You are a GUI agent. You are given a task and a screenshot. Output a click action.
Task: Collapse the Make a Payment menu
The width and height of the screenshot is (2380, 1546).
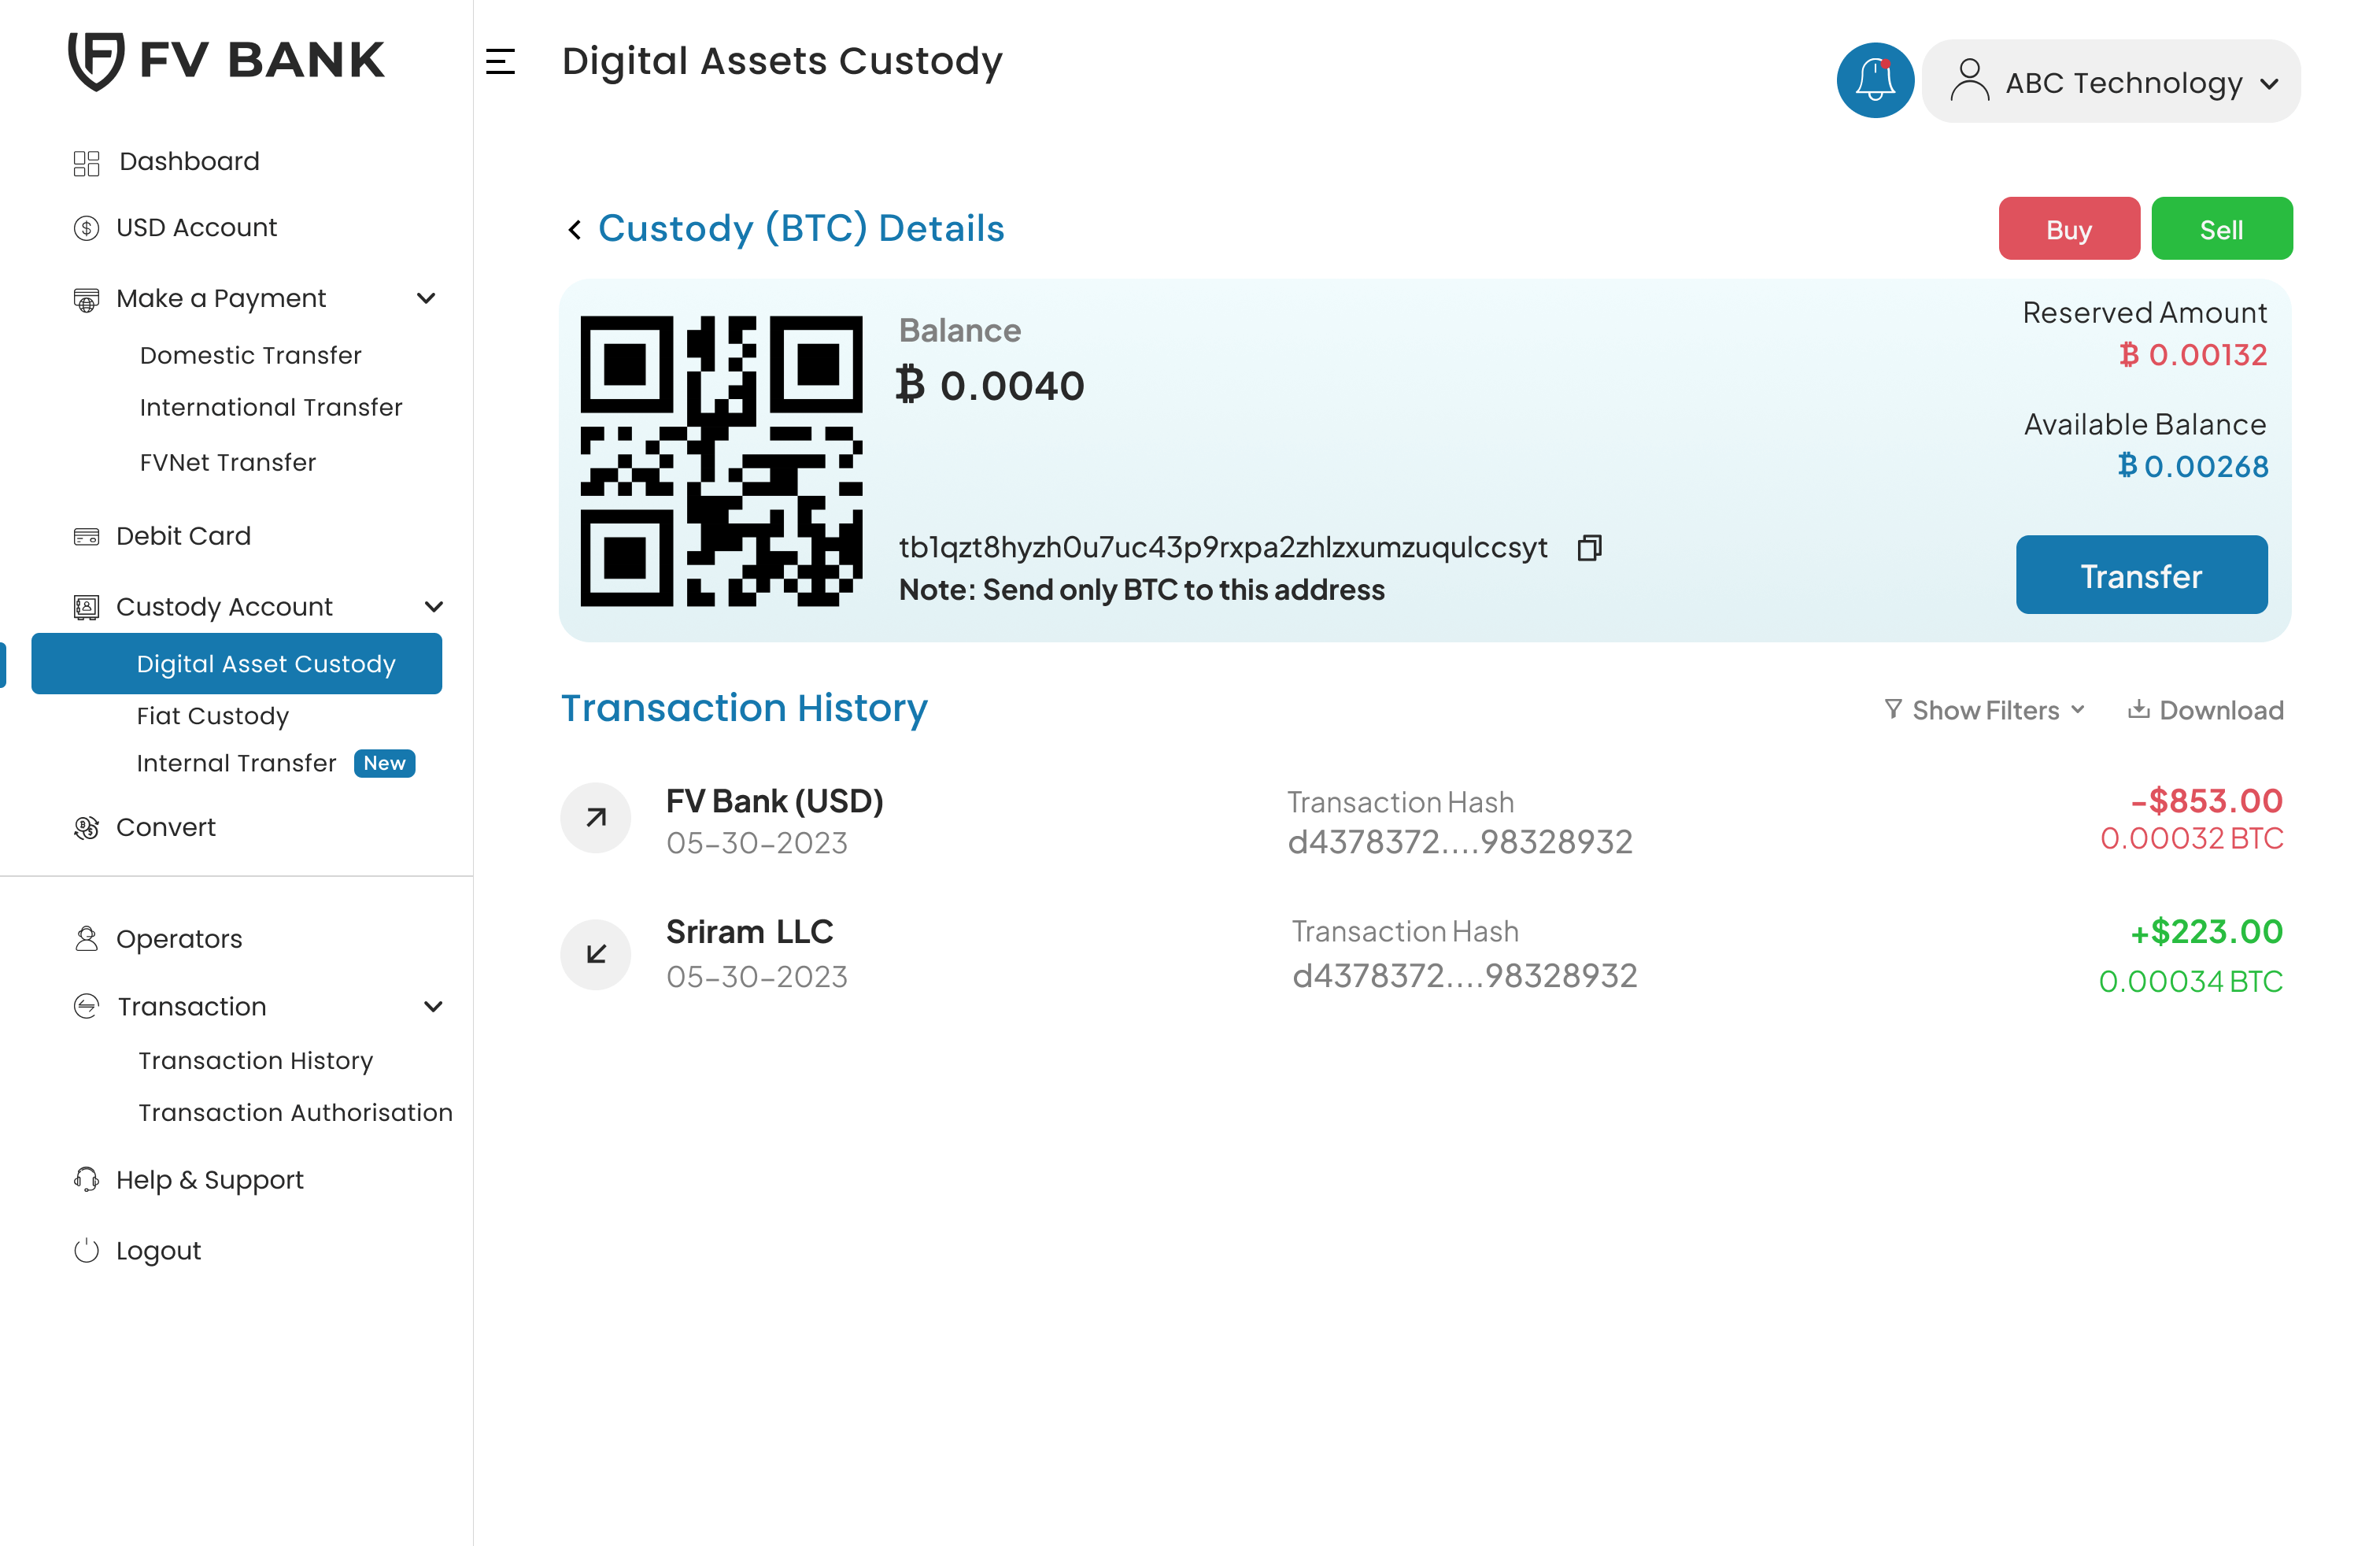(x=426, y=298)
